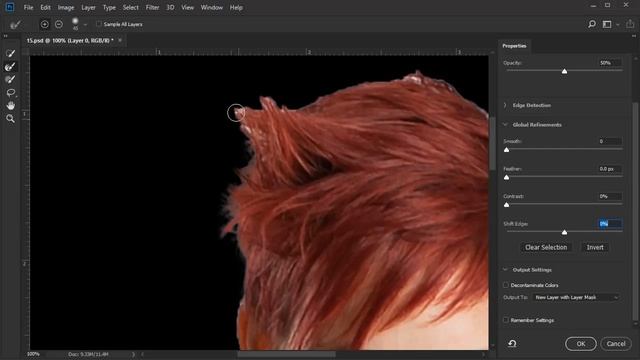Click the Photoshop home logo icon
Viewport: 640px width, 360px height.
pyautogui.click(x=9, y=7)
